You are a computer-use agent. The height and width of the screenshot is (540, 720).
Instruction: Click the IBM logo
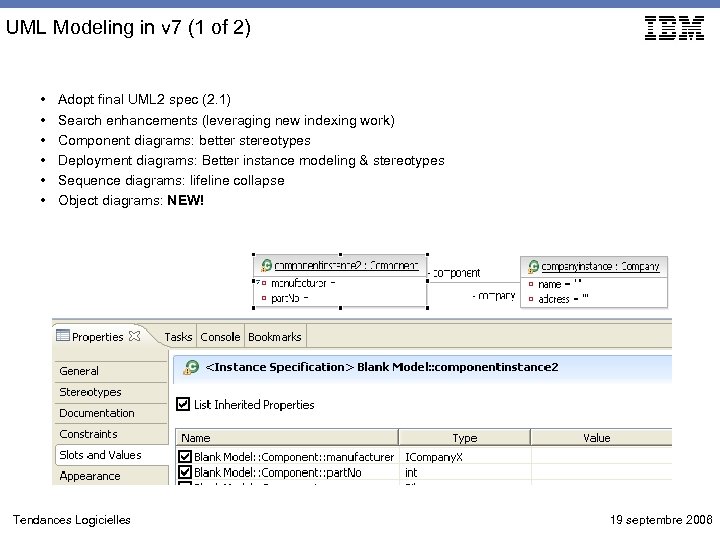[674, 28]
